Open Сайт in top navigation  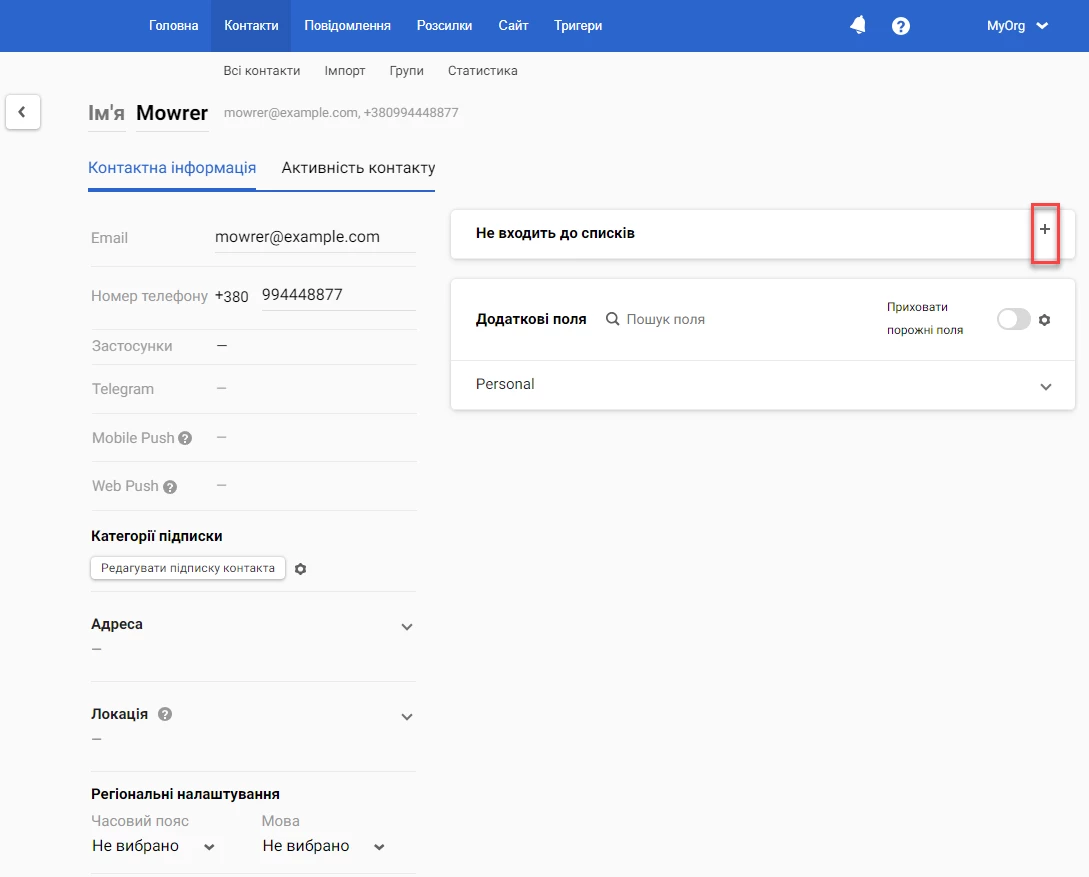pyautogui.click(x=513, y=26)
